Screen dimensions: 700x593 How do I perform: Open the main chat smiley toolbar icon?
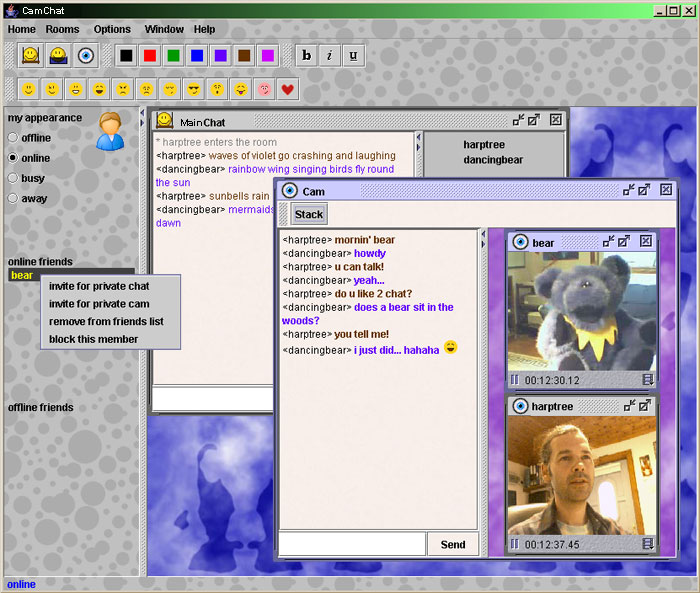30,55
